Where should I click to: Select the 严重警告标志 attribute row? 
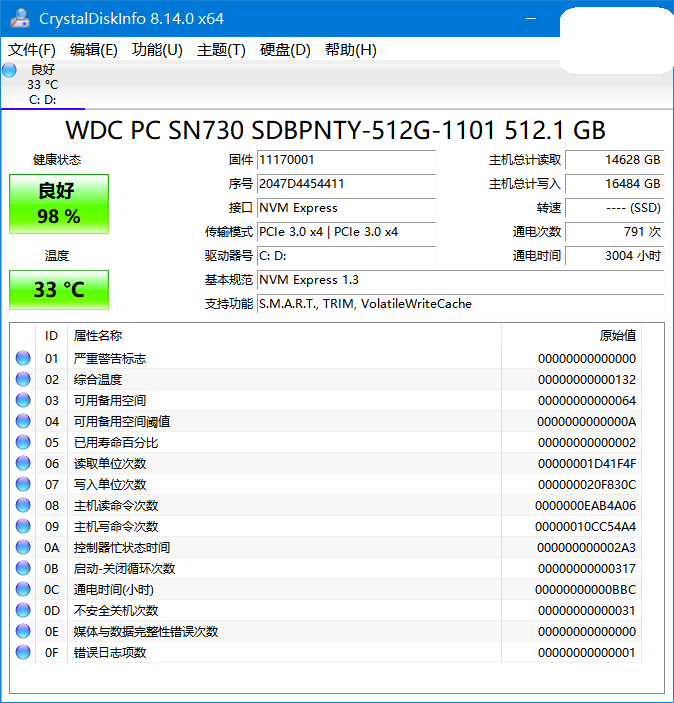coord(326,358)
